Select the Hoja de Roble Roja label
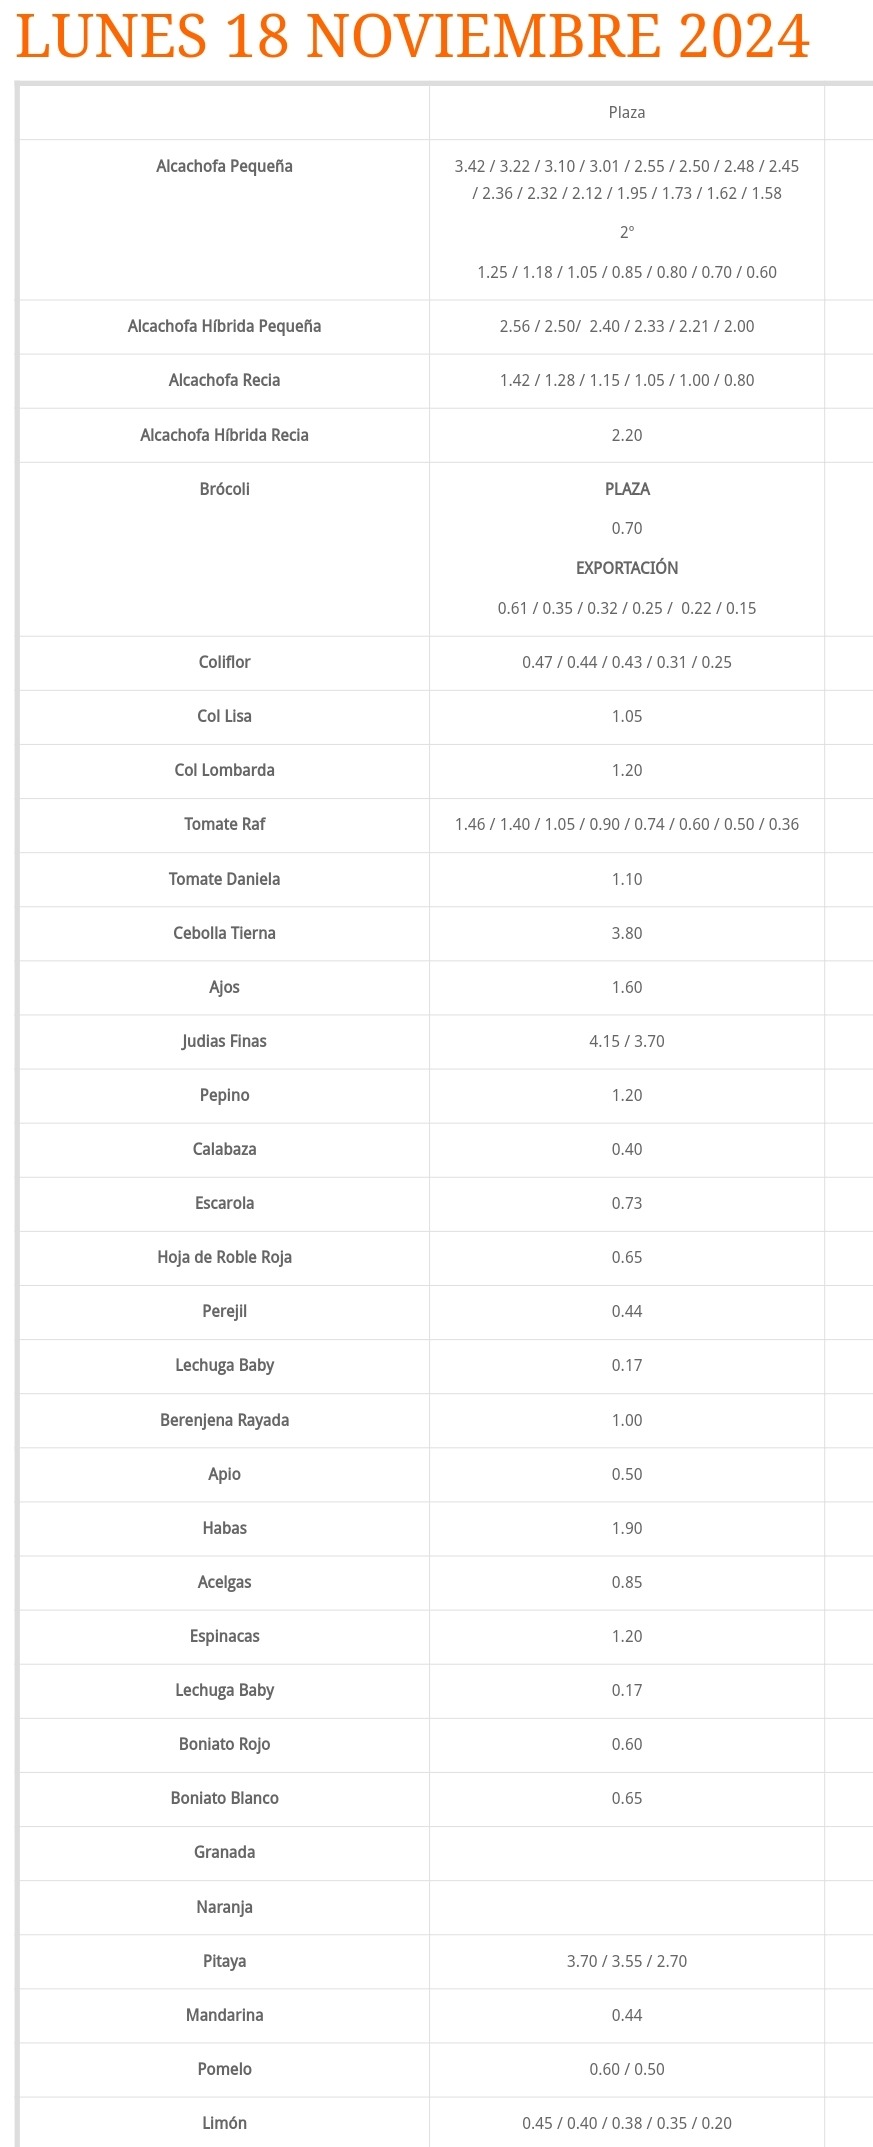873x2147 pixels. coord(224,1257)
